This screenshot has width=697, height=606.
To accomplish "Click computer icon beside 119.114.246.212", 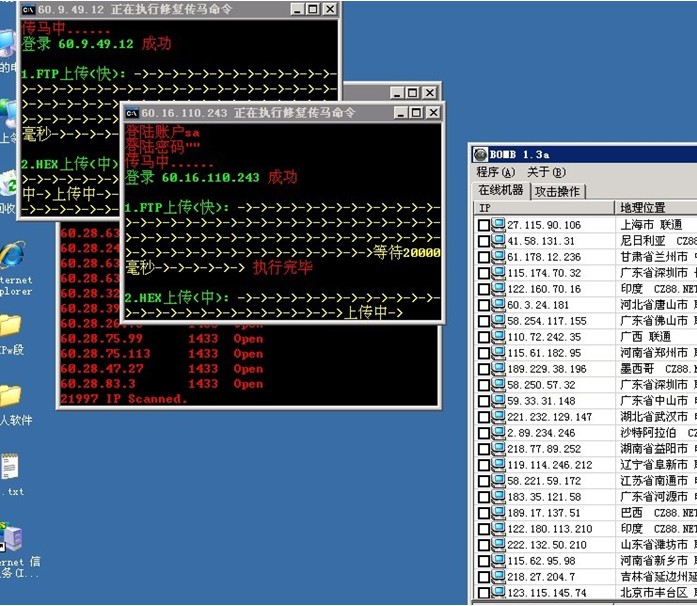I will point(498,465).
